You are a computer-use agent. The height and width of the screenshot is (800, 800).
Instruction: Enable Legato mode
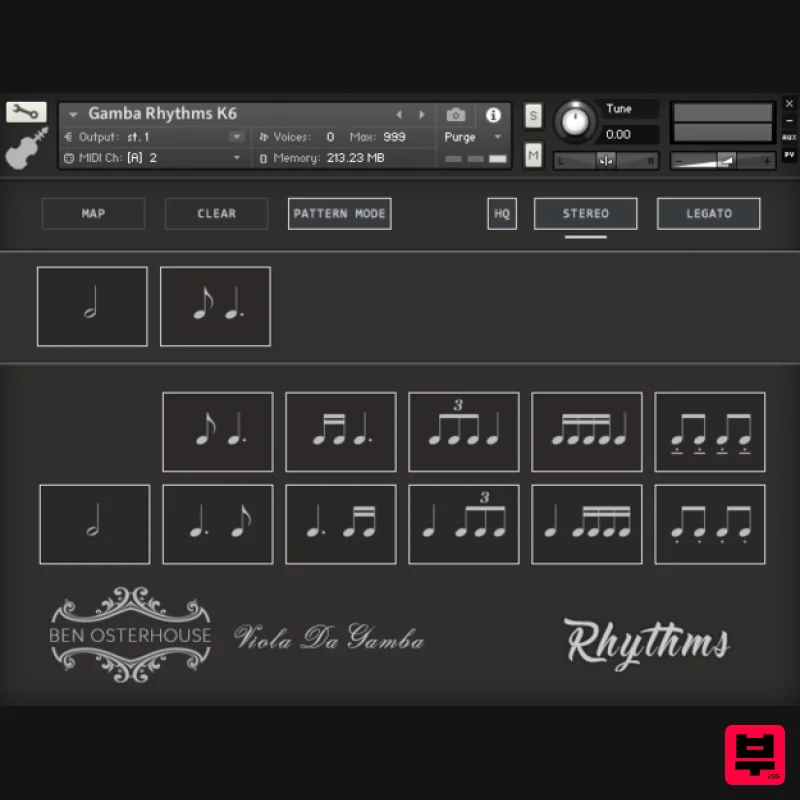point(708,213)
